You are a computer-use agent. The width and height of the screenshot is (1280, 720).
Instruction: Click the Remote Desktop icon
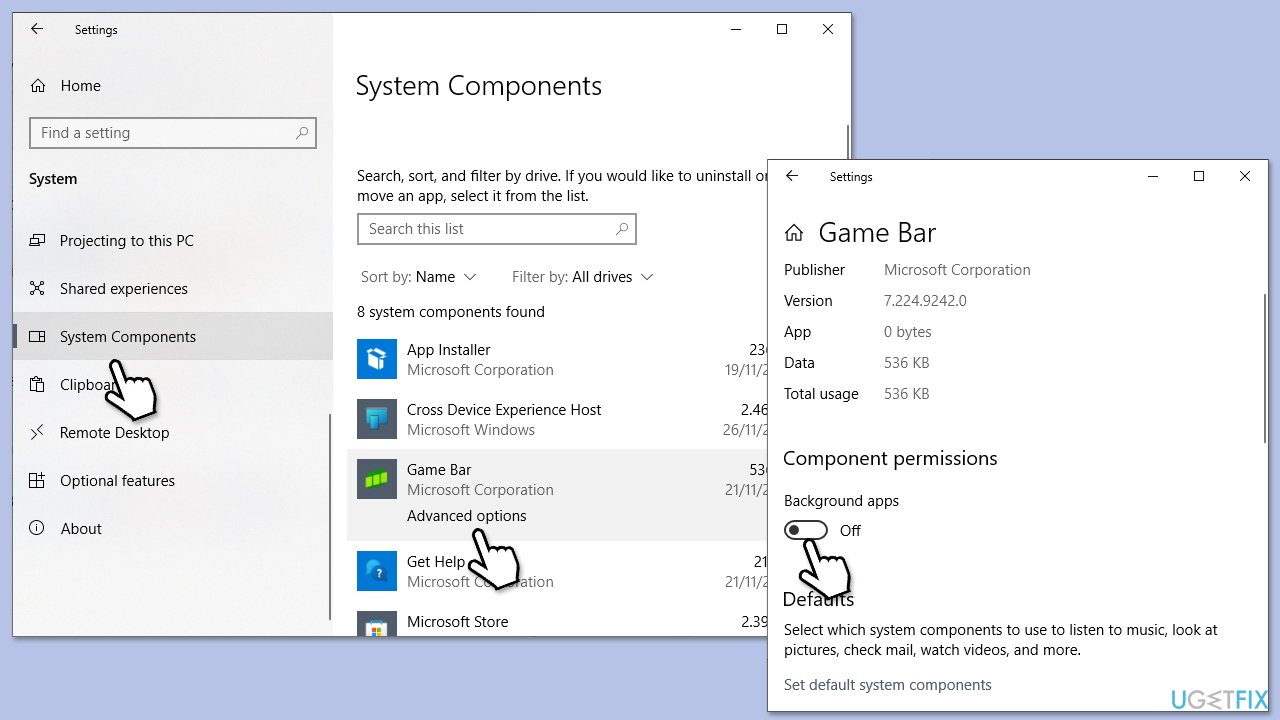pos(37,433)
